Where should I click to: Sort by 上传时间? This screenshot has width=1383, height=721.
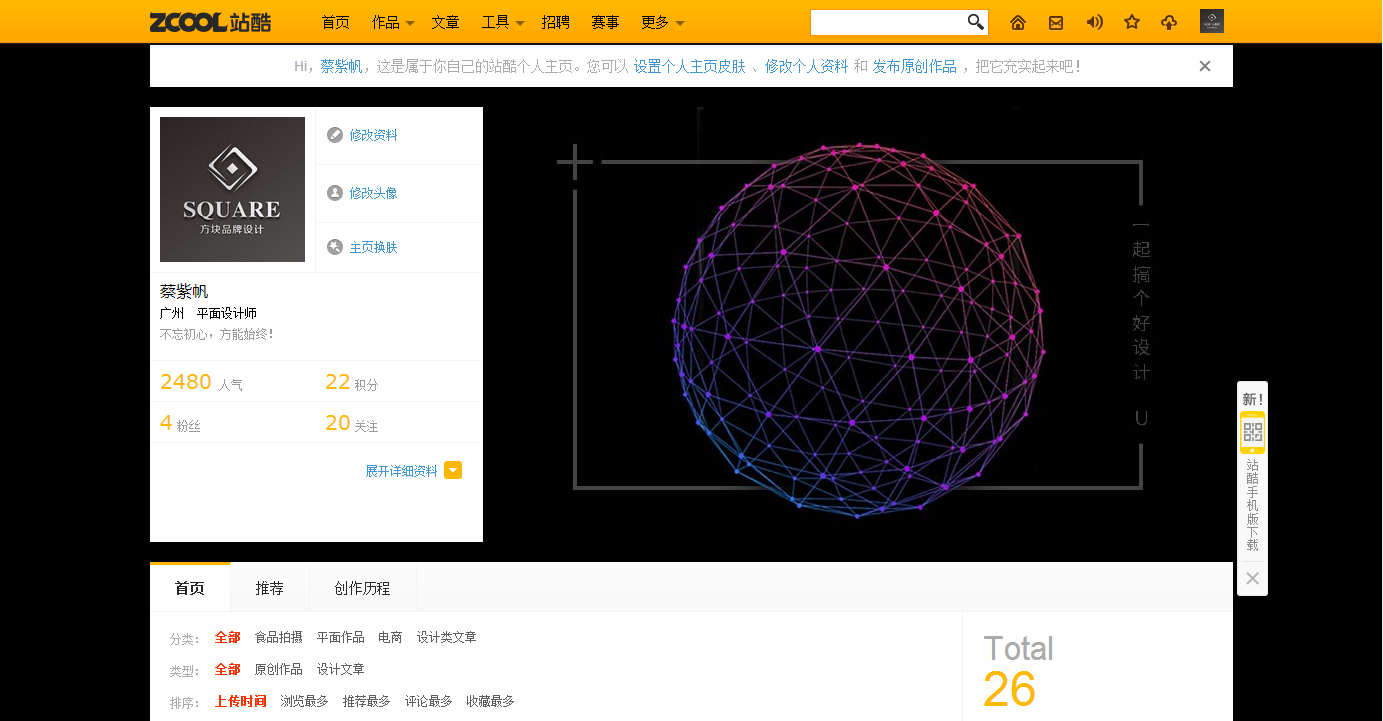pyautogui.click(x=240, y=701)
